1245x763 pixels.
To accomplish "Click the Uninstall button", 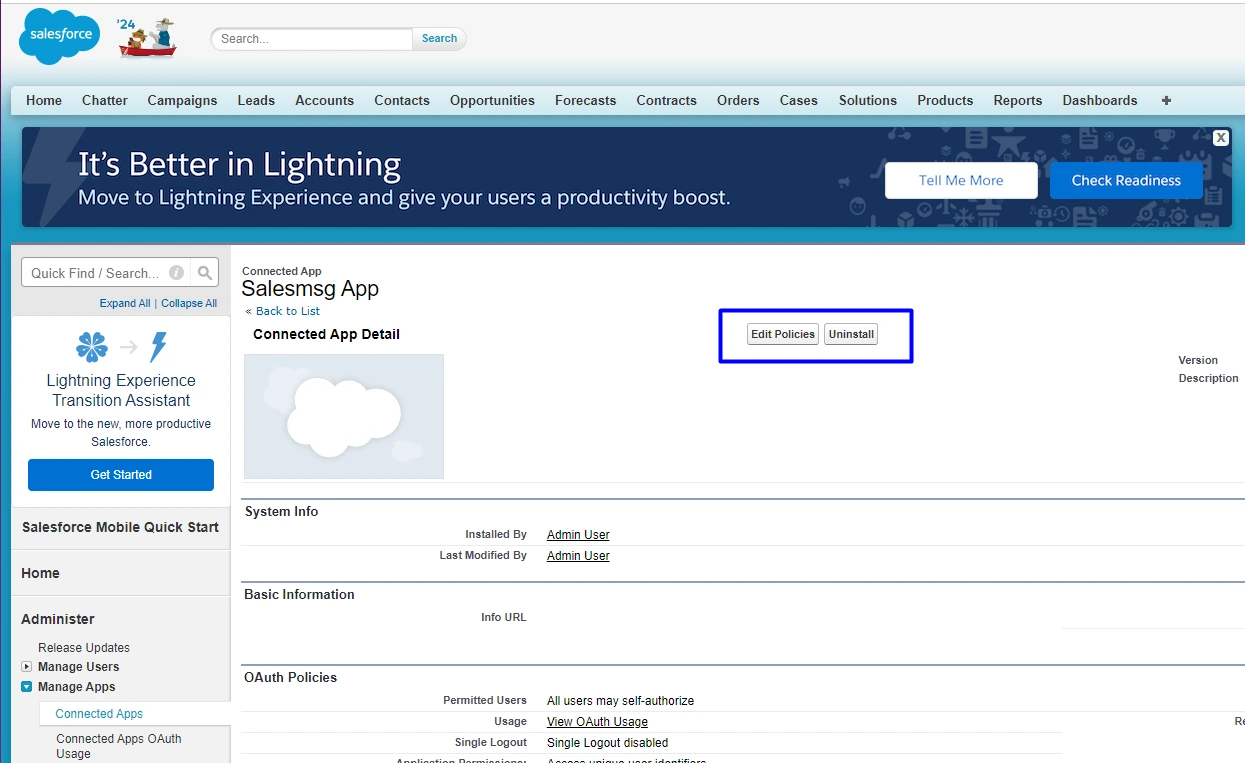I will pyautogui.click(x=851, y=334).
